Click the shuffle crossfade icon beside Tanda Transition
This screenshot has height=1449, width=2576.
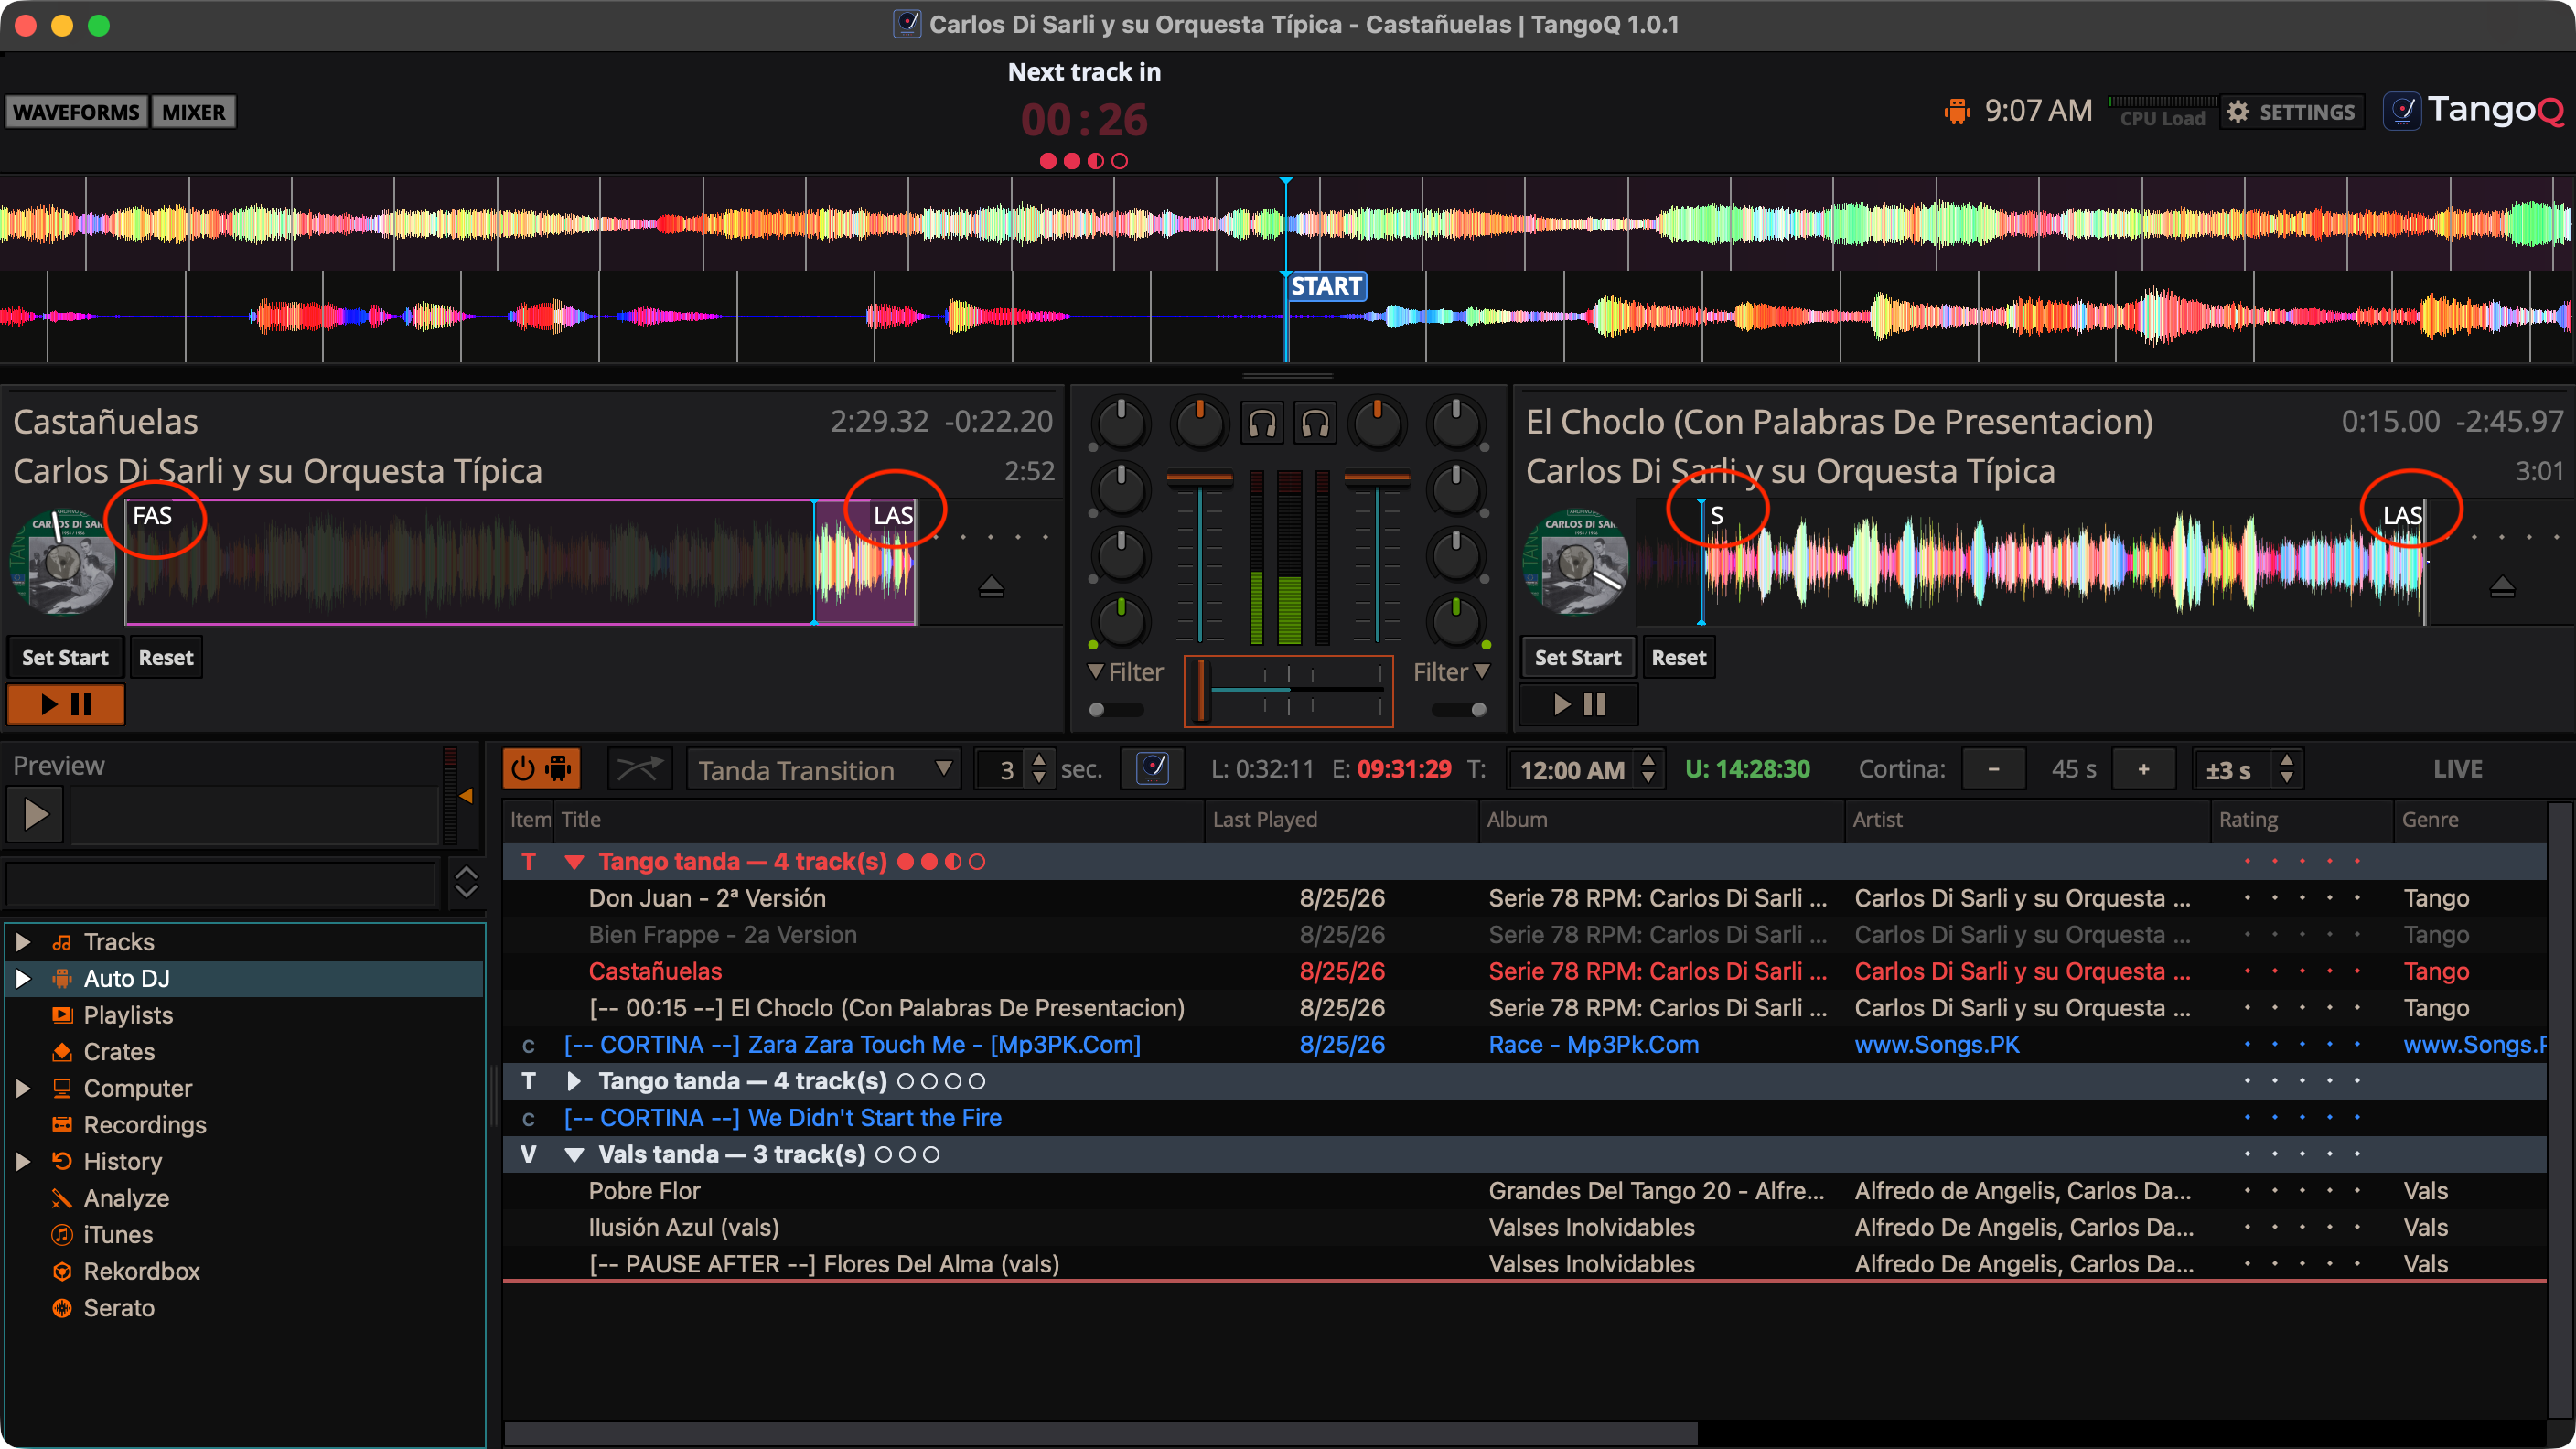click(x=639, y=769)
